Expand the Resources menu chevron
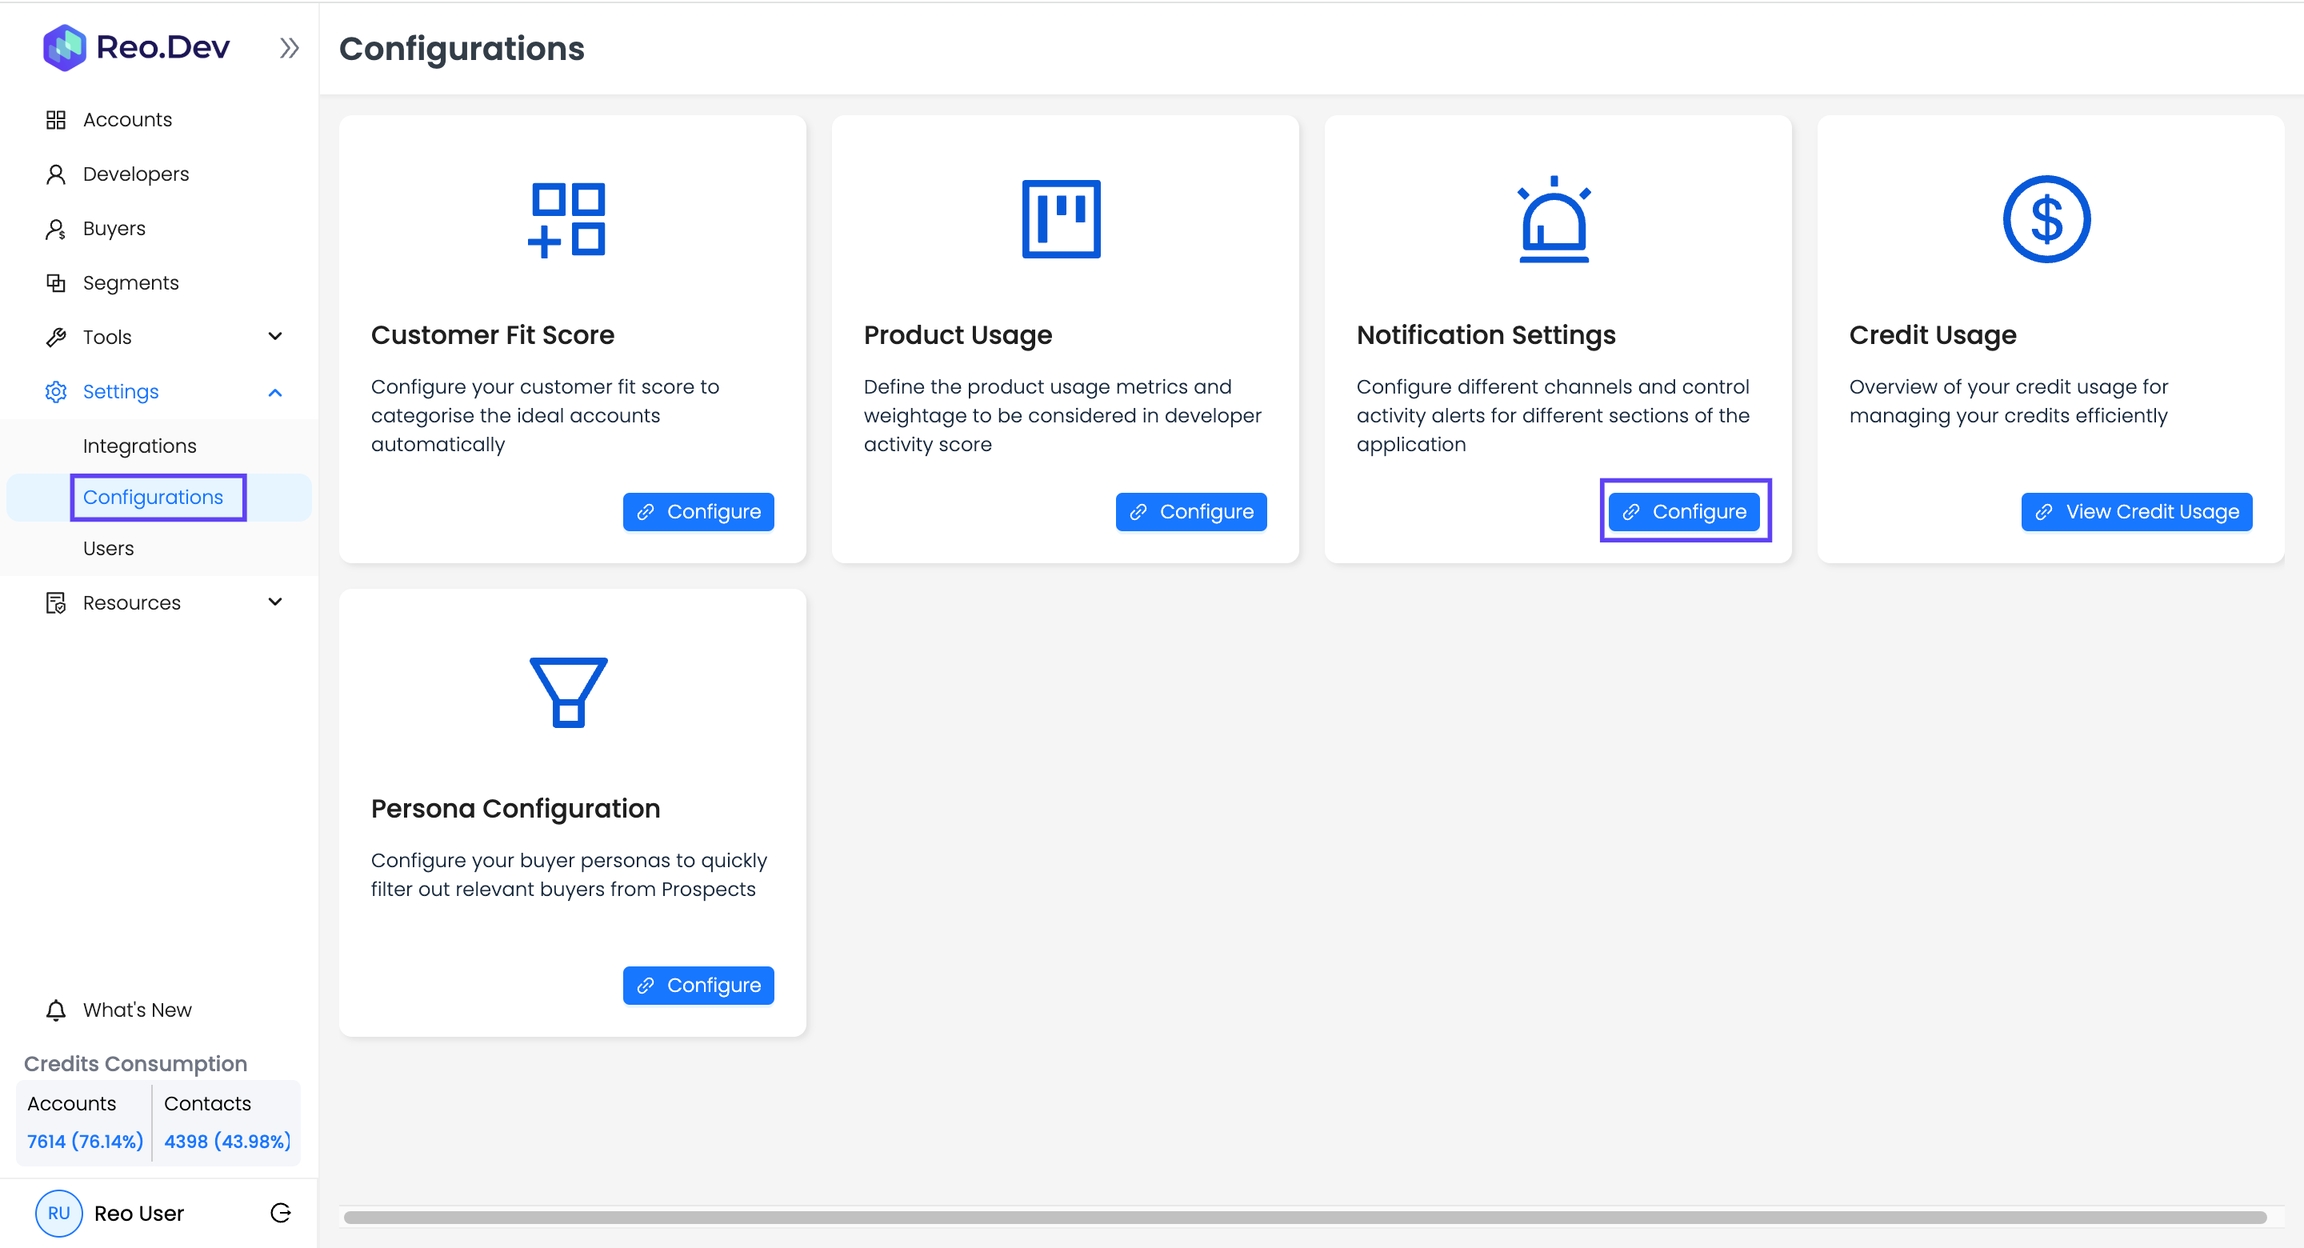The height and width of the screenshot is (1248, 2304). click(x=275, y=602)
